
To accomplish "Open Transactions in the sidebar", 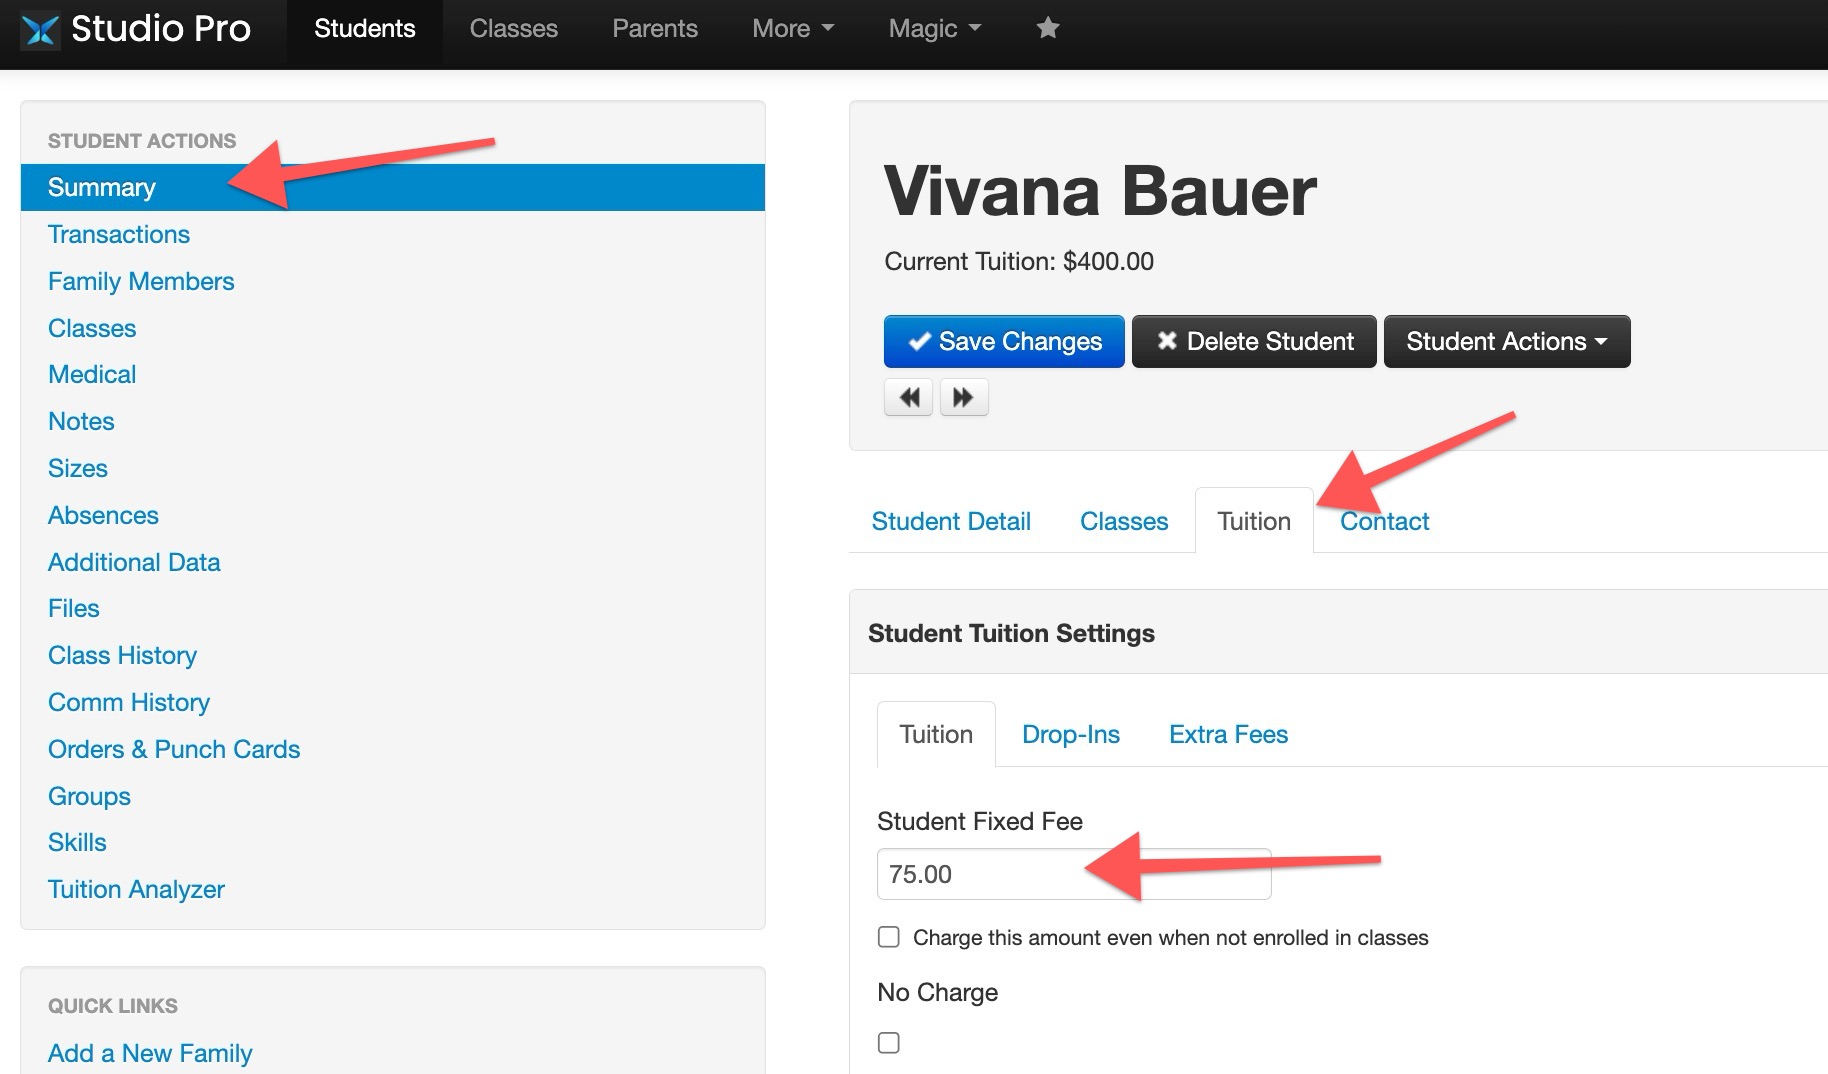I will 119,234.
